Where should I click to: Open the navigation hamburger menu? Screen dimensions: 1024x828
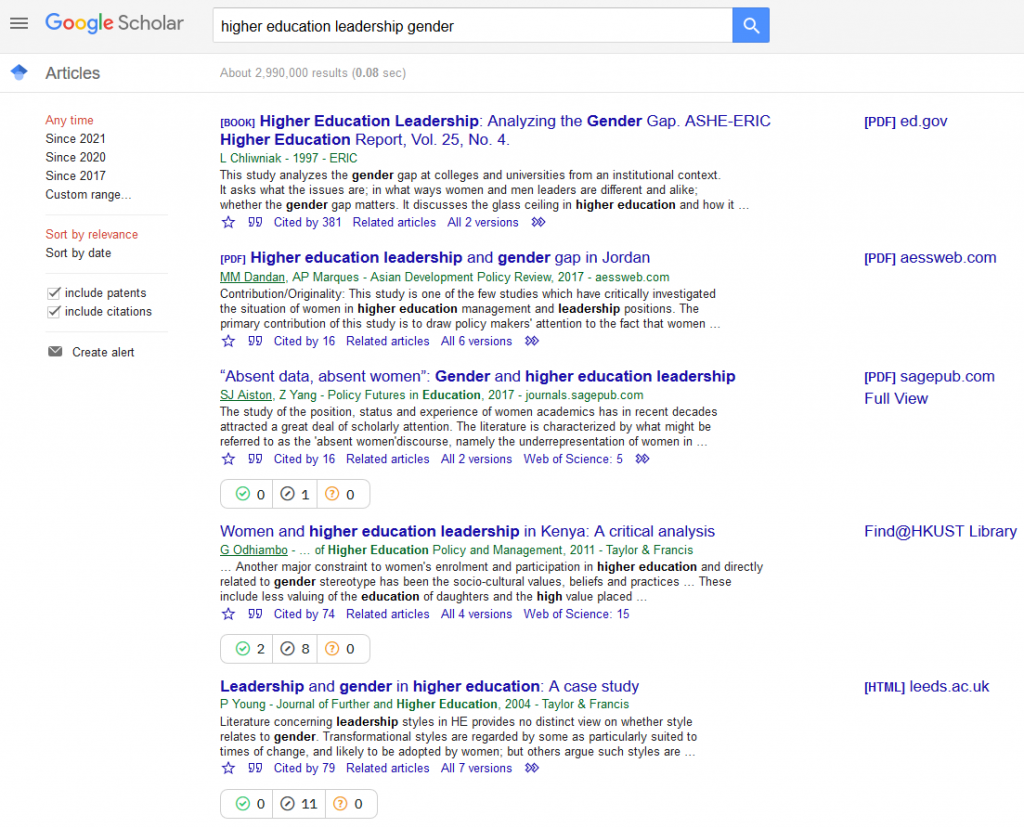tap(19, 23)
